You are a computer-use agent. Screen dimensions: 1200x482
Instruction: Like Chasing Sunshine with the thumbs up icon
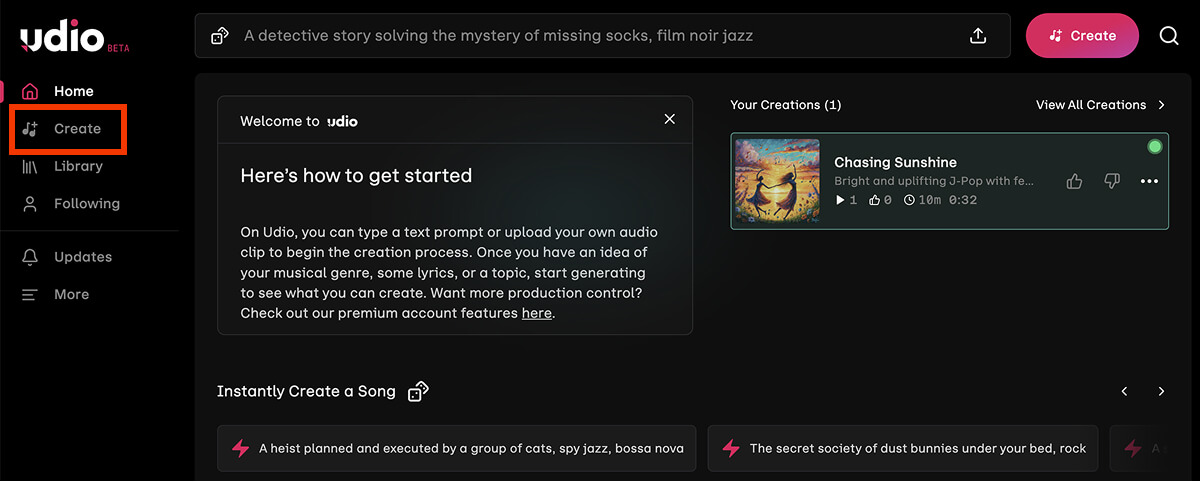1075,181
